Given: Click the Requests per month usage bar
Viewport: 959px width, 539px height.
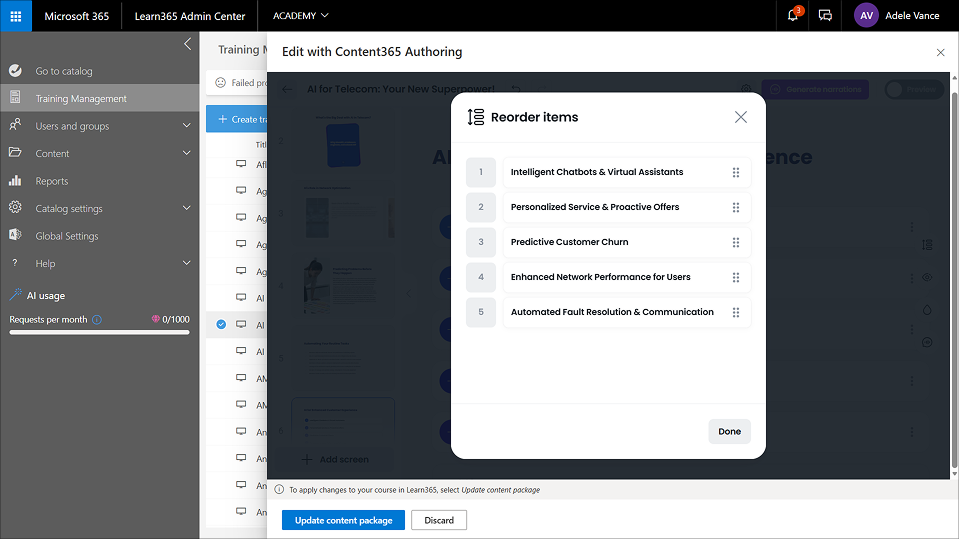Looking at the screenshot, I should click(x=99, y=332).
